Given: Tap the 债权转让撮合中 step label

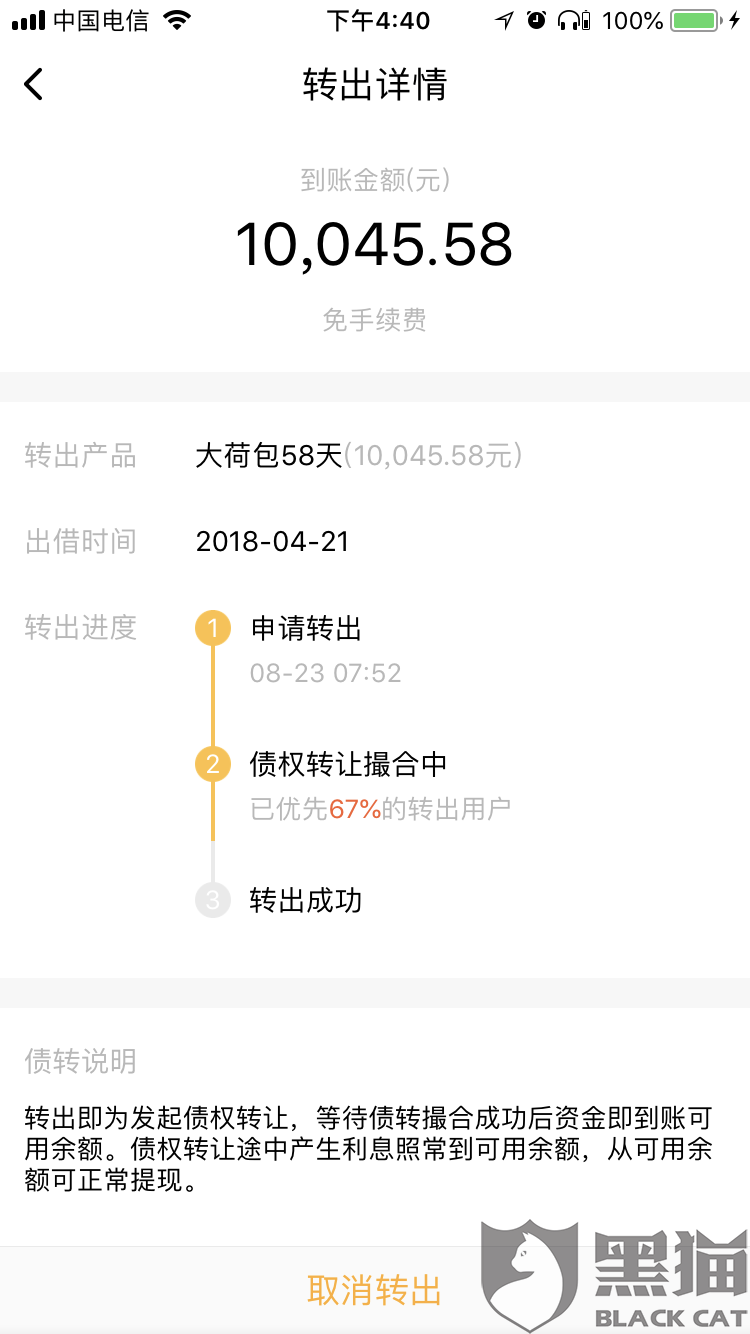Looking at the screenshot, I should (x=348, y=765).
